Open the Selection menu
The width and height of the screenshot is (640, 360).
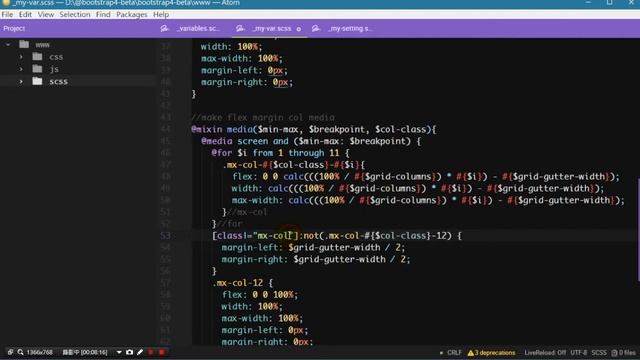pos(75,14)
